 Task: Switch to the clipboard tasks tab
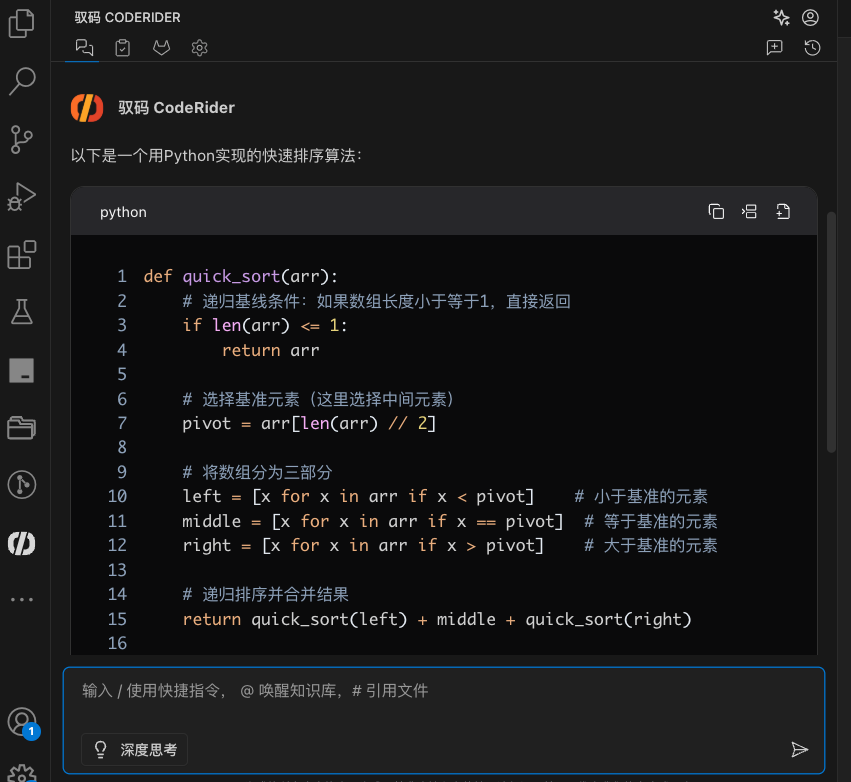(x=123, y=48)
